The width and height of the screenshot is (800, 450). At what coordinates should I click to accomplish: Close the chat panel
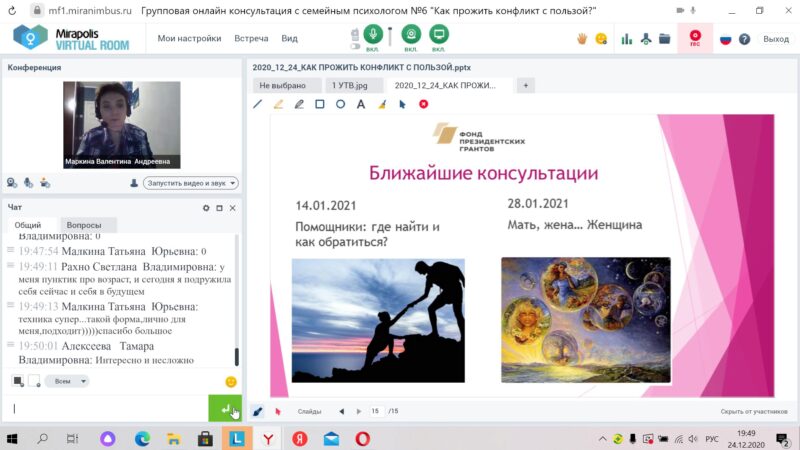click(x=233, y=208)
